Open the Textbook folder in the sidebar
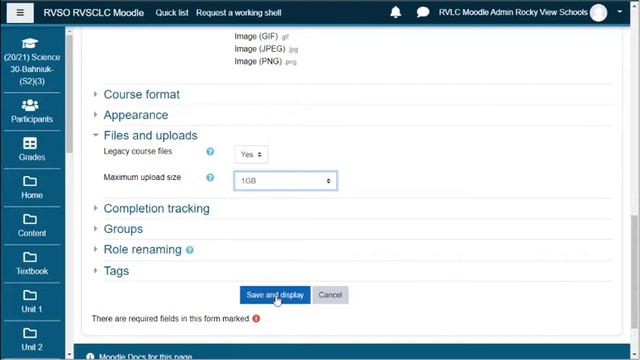 pos(32,263)
